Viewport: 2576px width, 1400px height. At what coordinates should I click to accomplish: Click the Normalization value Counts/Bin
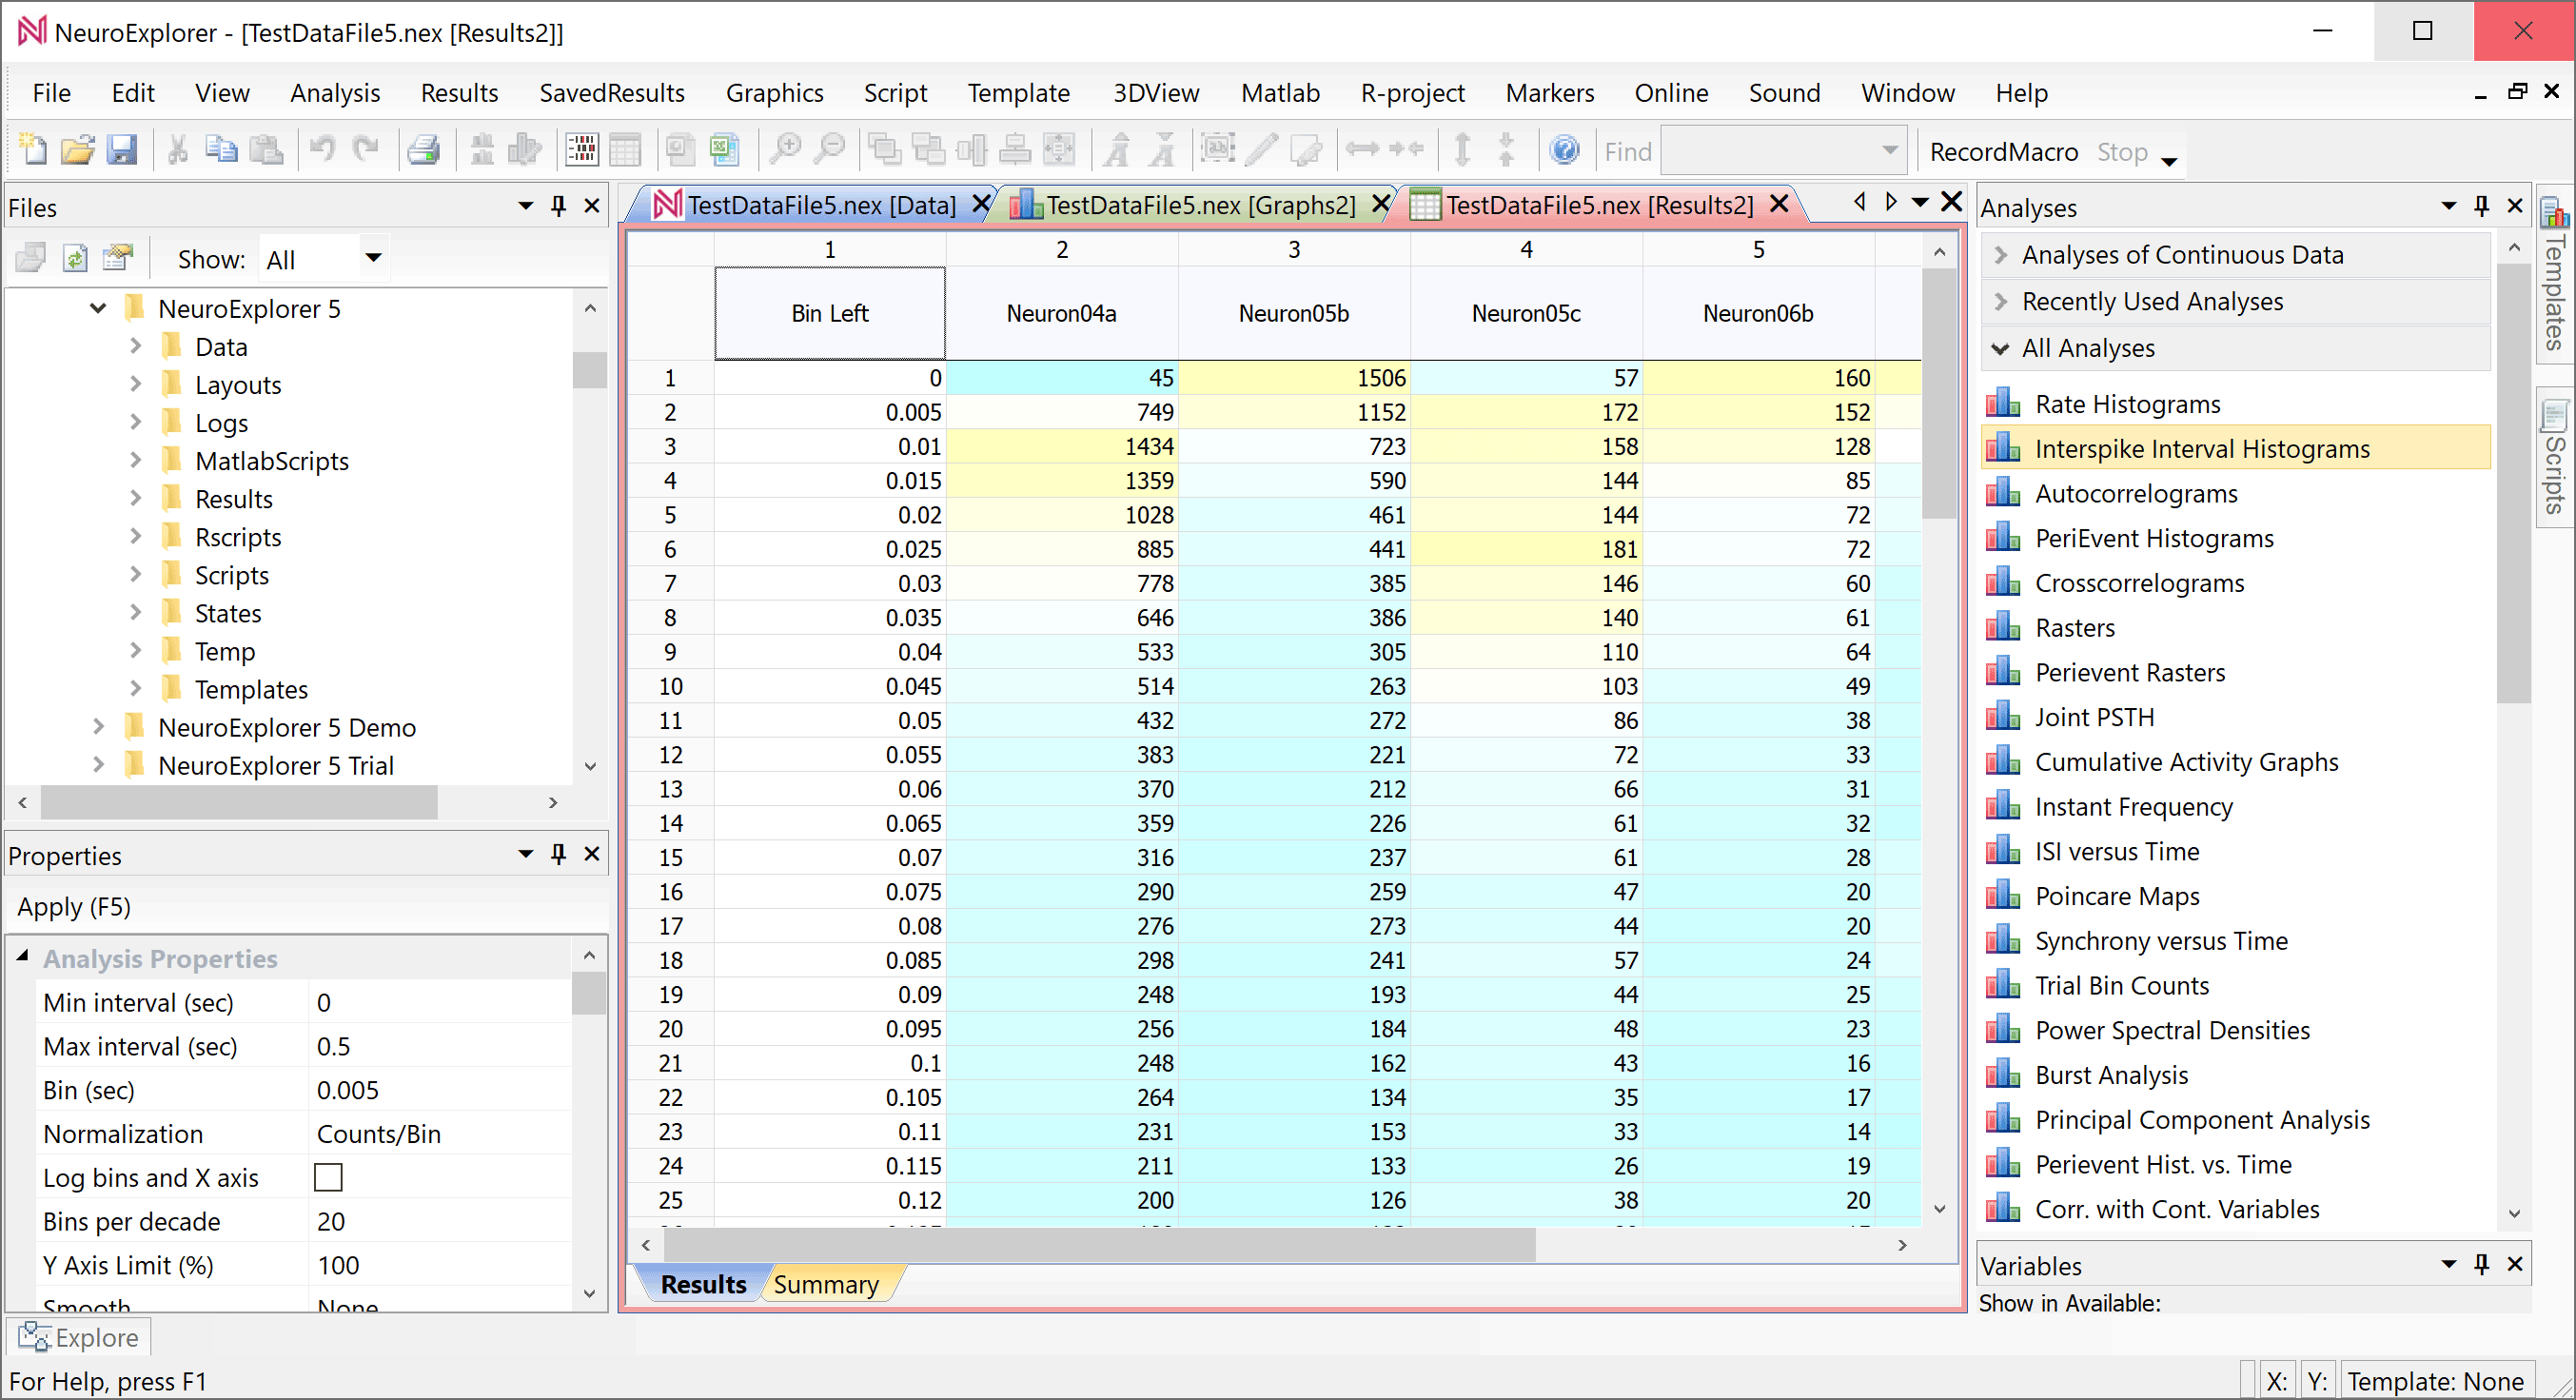[x=440, y=1134]
